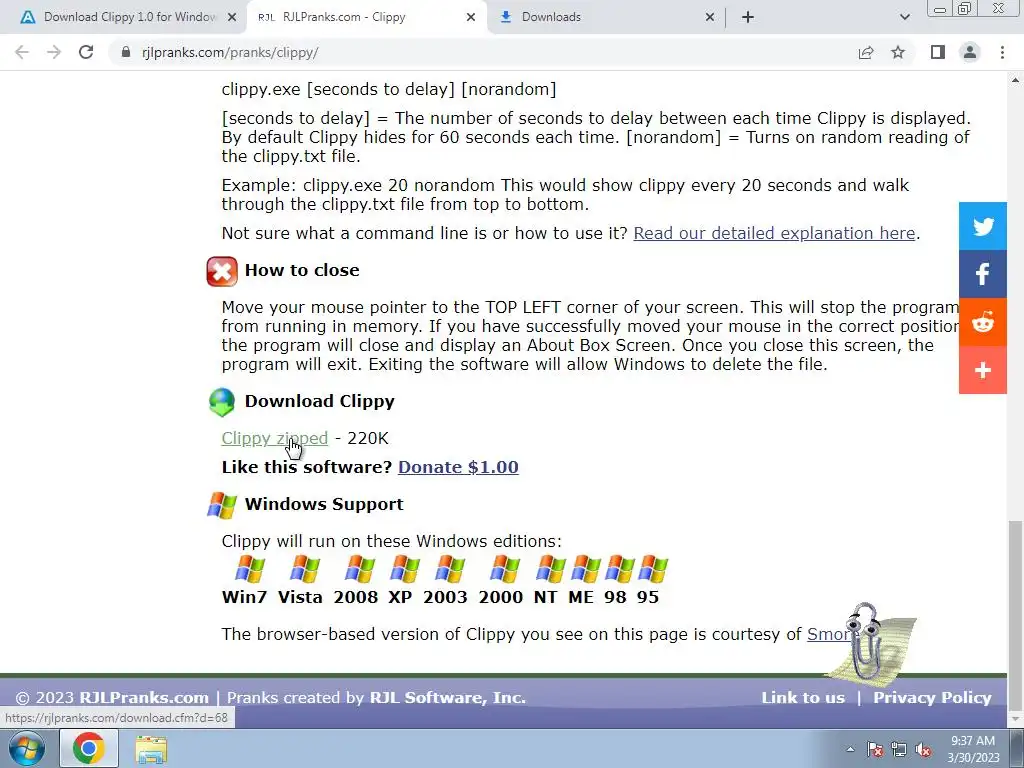This screenshot has width=1024, height=768.
Task: Click Windows logo above 98
Action: (619, 569)
